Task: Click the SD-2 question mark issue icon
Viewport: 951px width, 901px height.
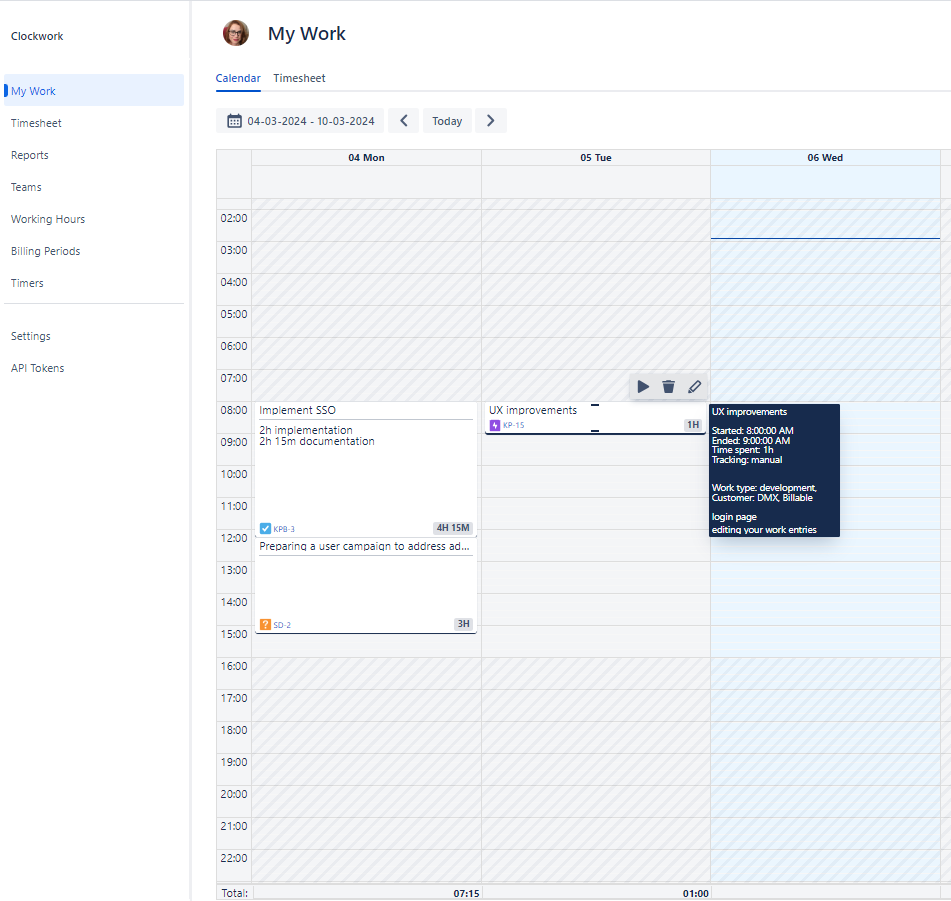Action: pos(266,623)
